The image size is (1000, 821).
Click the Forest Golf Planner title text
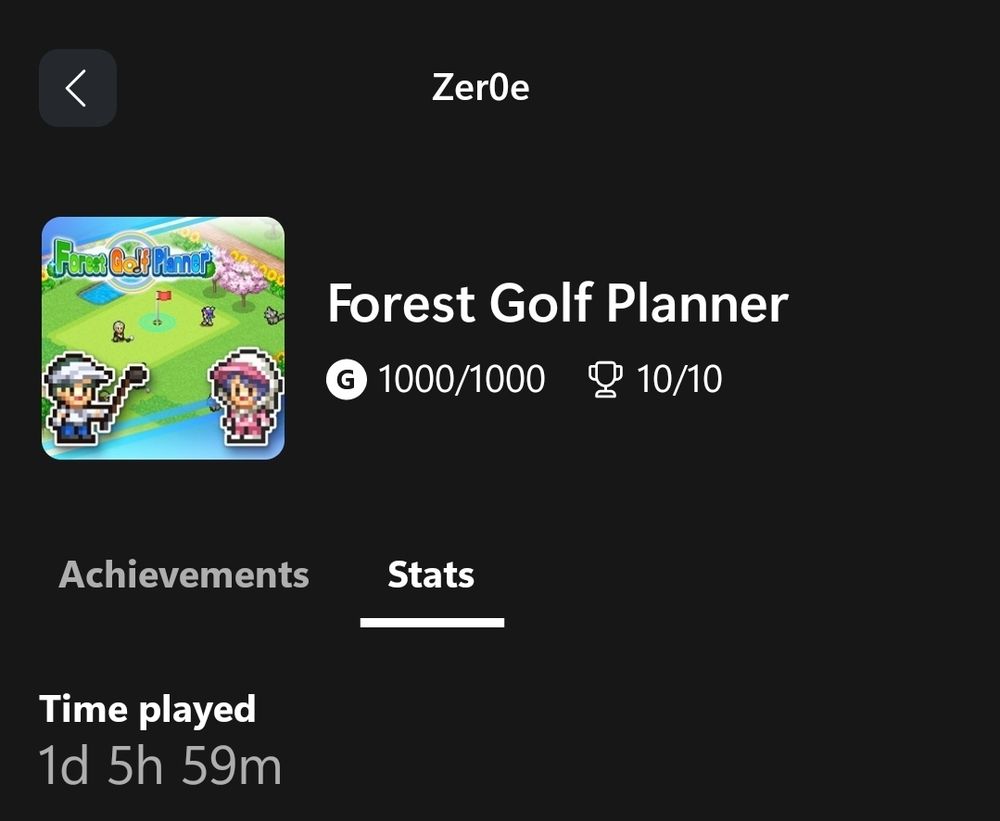[558, 303]
